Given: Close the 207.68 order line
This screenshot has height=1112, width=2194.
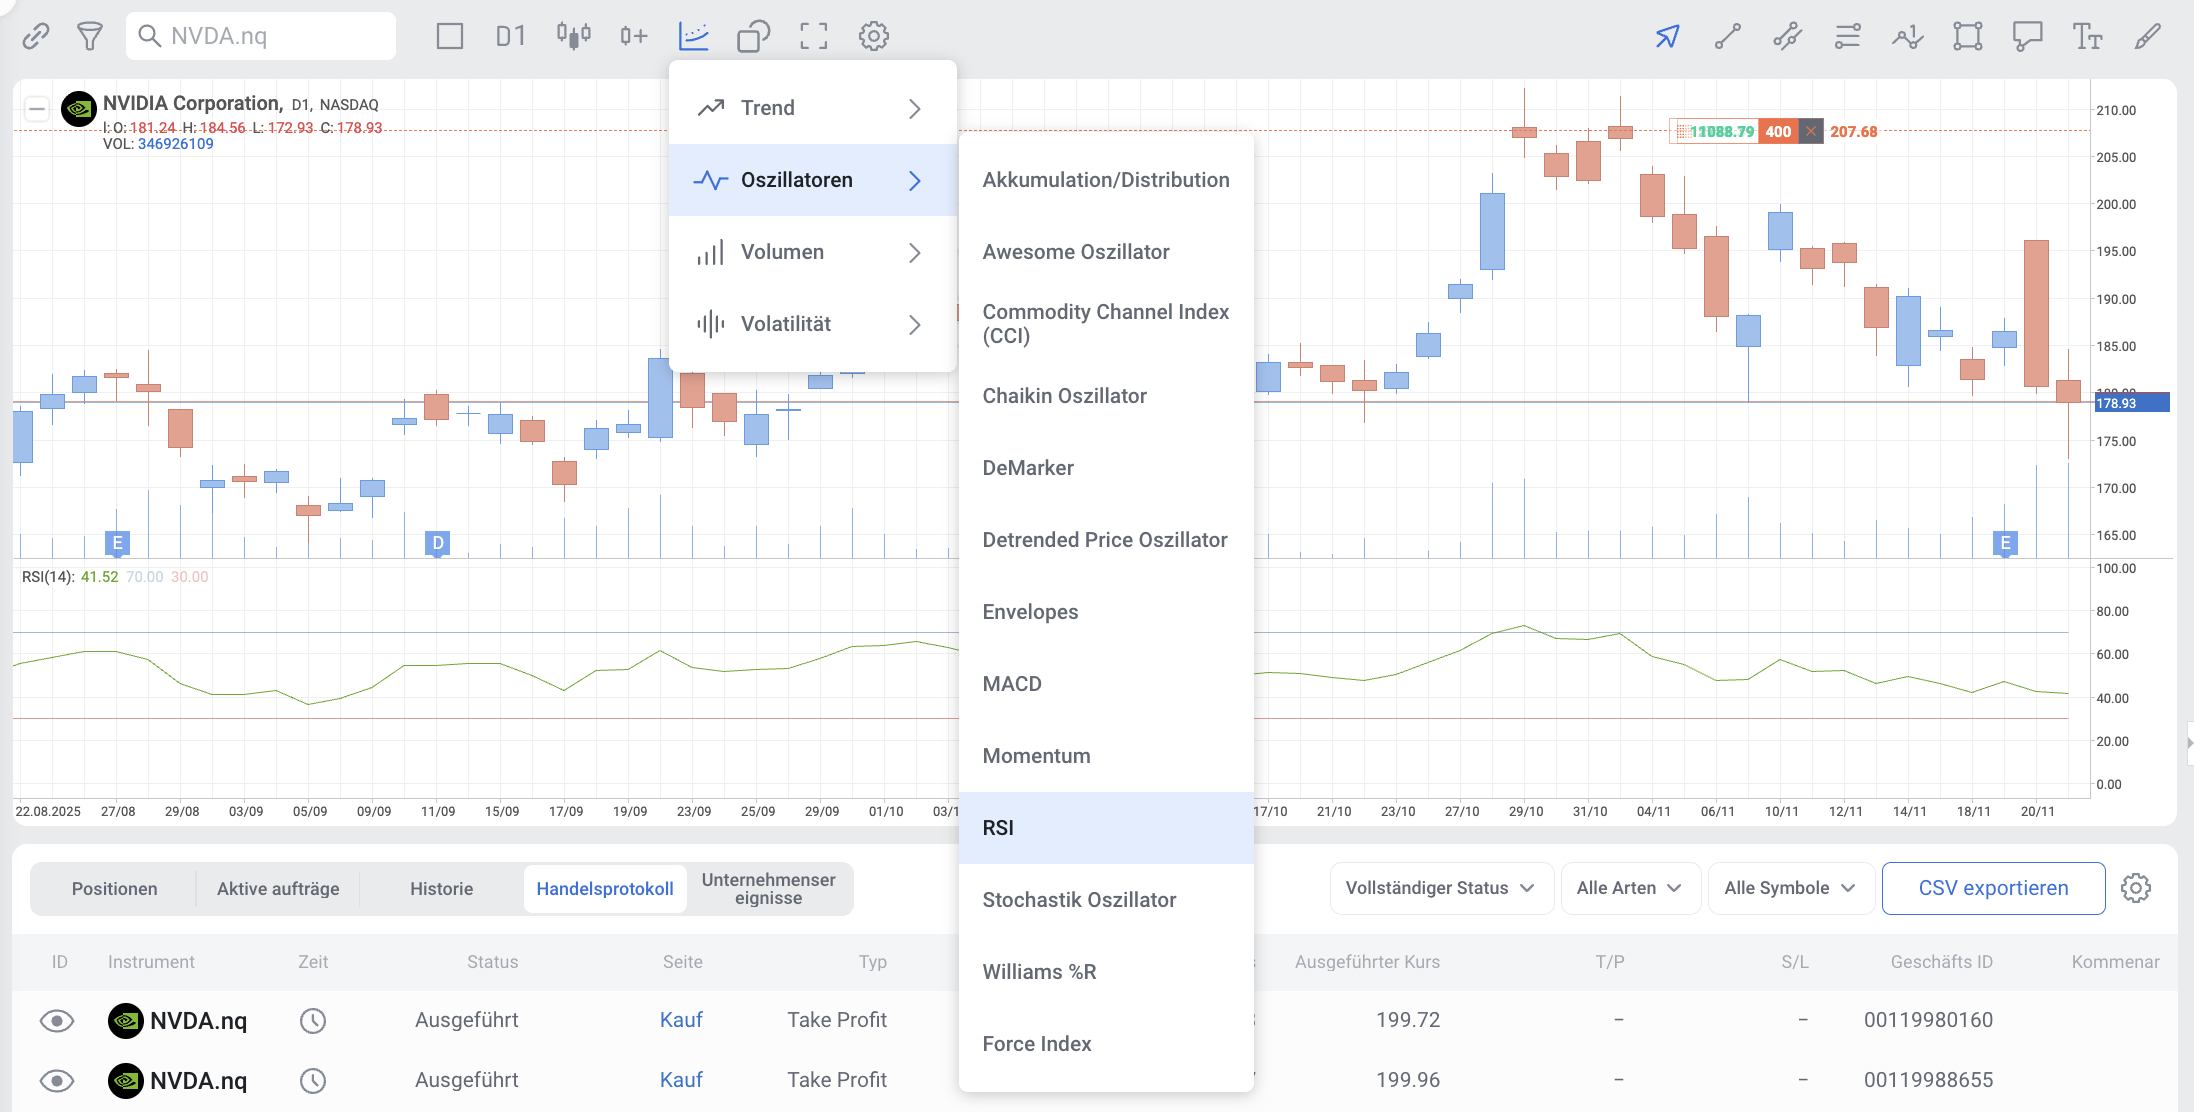Looking at the screenshot, I should 1811,132.
